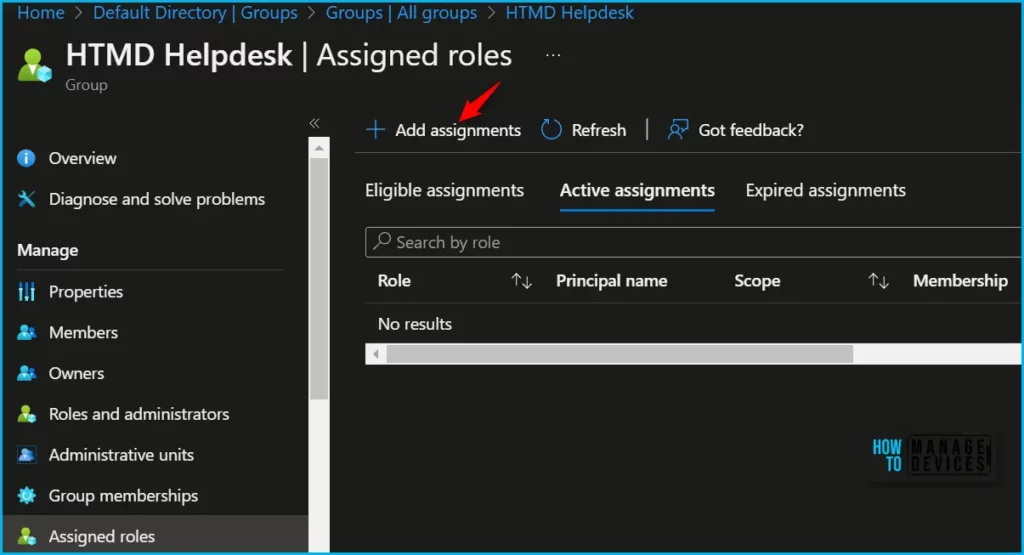Image resolution: width=1024 pixels, height=555 pixels.
Task: Open Administrative units
Action: 121,455
